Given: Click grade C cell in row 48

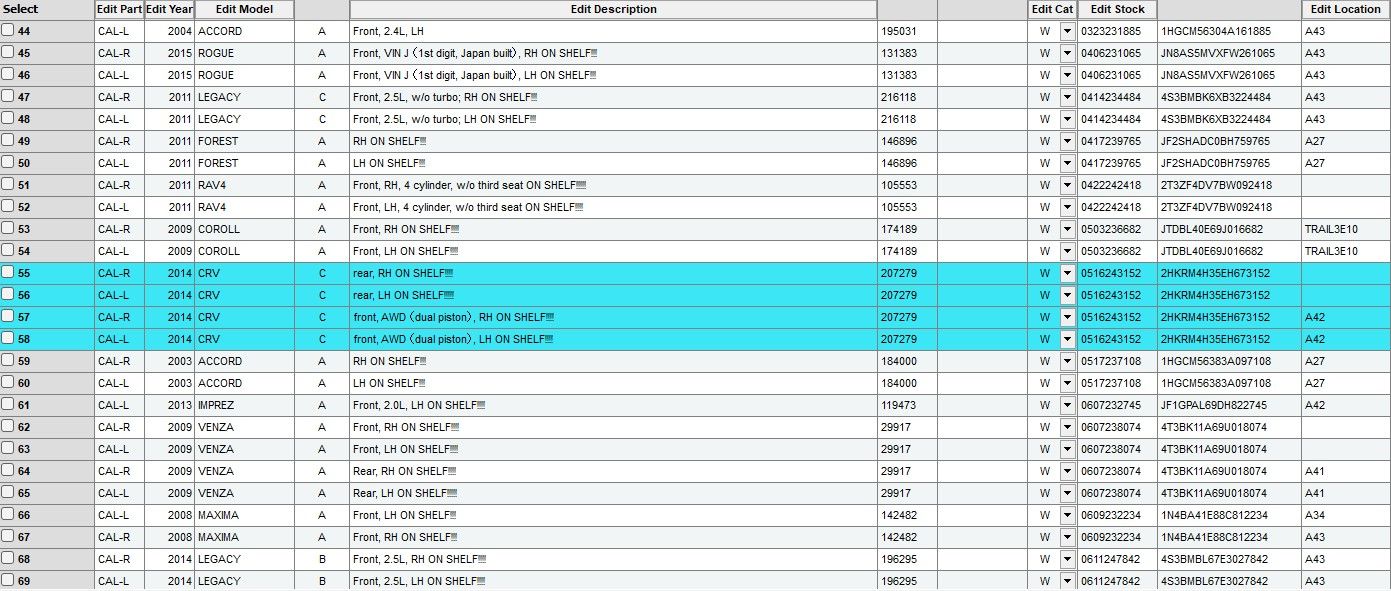Looking at the screenshot, I should click(x=322, y=119).
